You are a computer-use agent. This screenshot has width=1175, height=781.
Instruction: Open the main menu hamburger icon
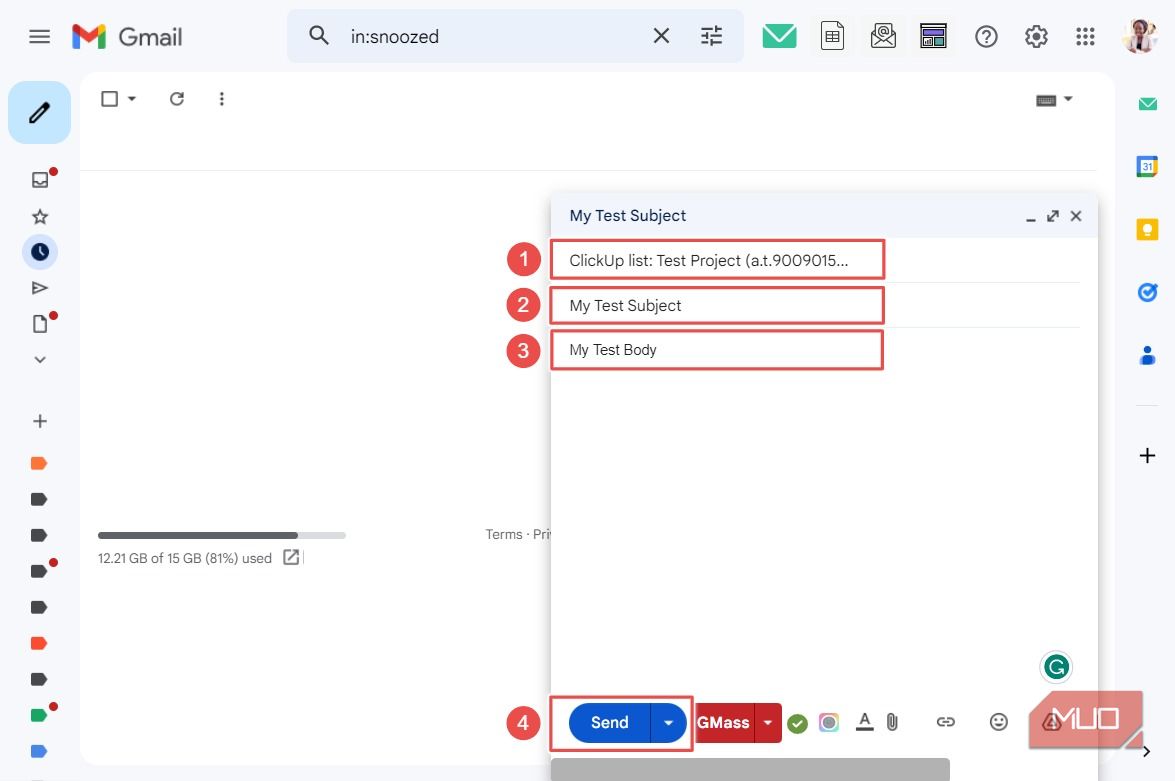(x=39, y=36)
